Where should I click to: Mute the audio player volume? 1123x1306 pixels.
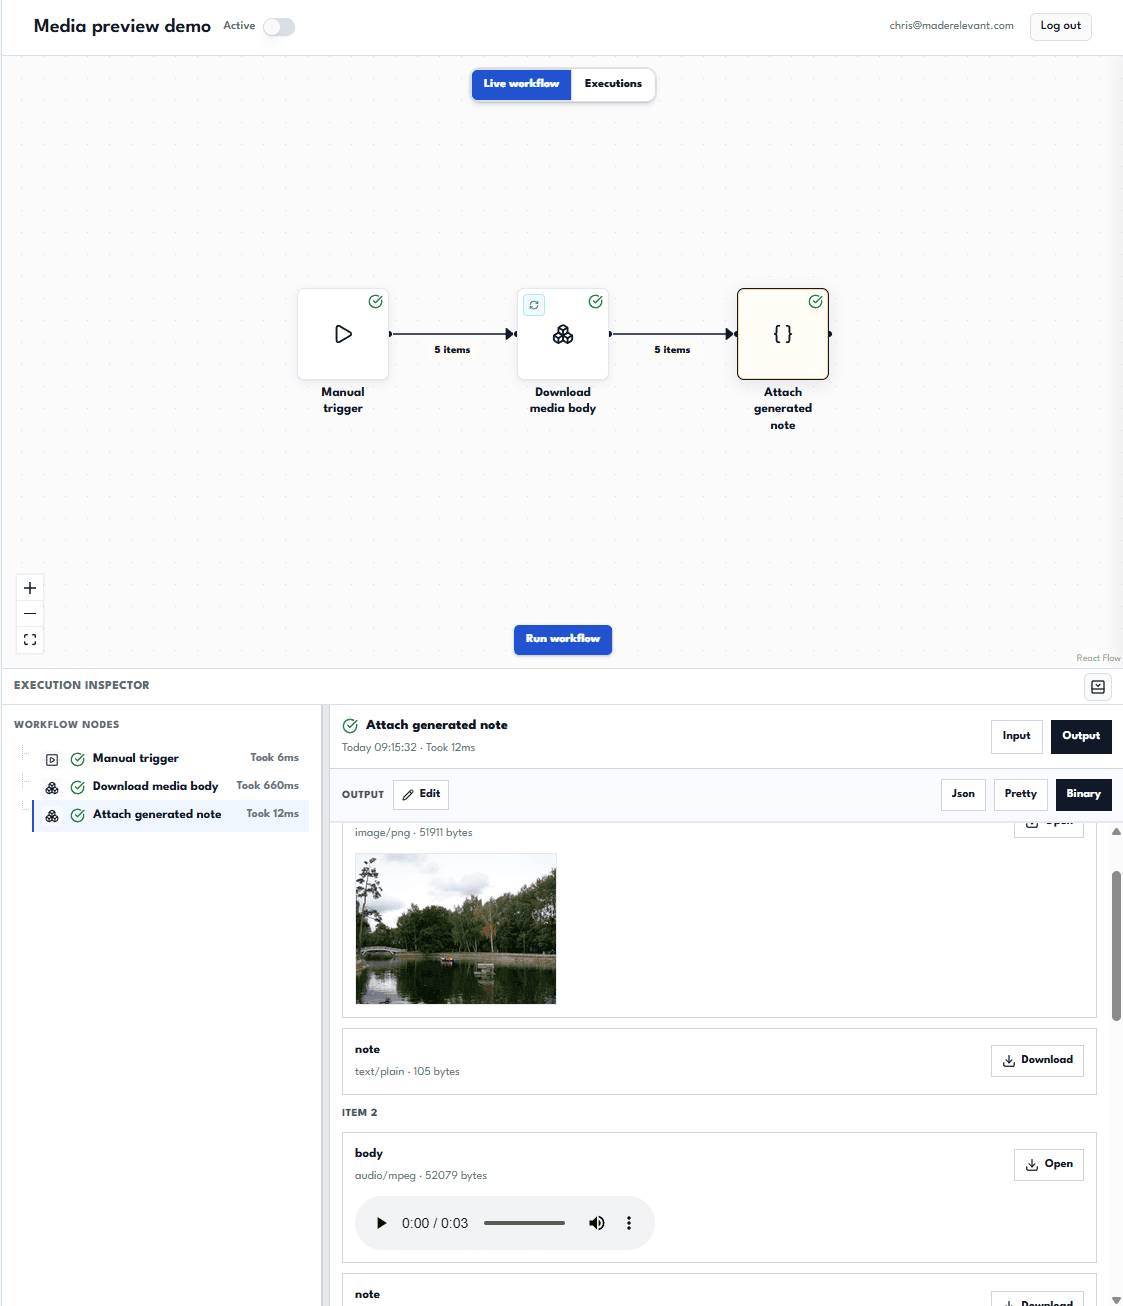(597, 1222)
